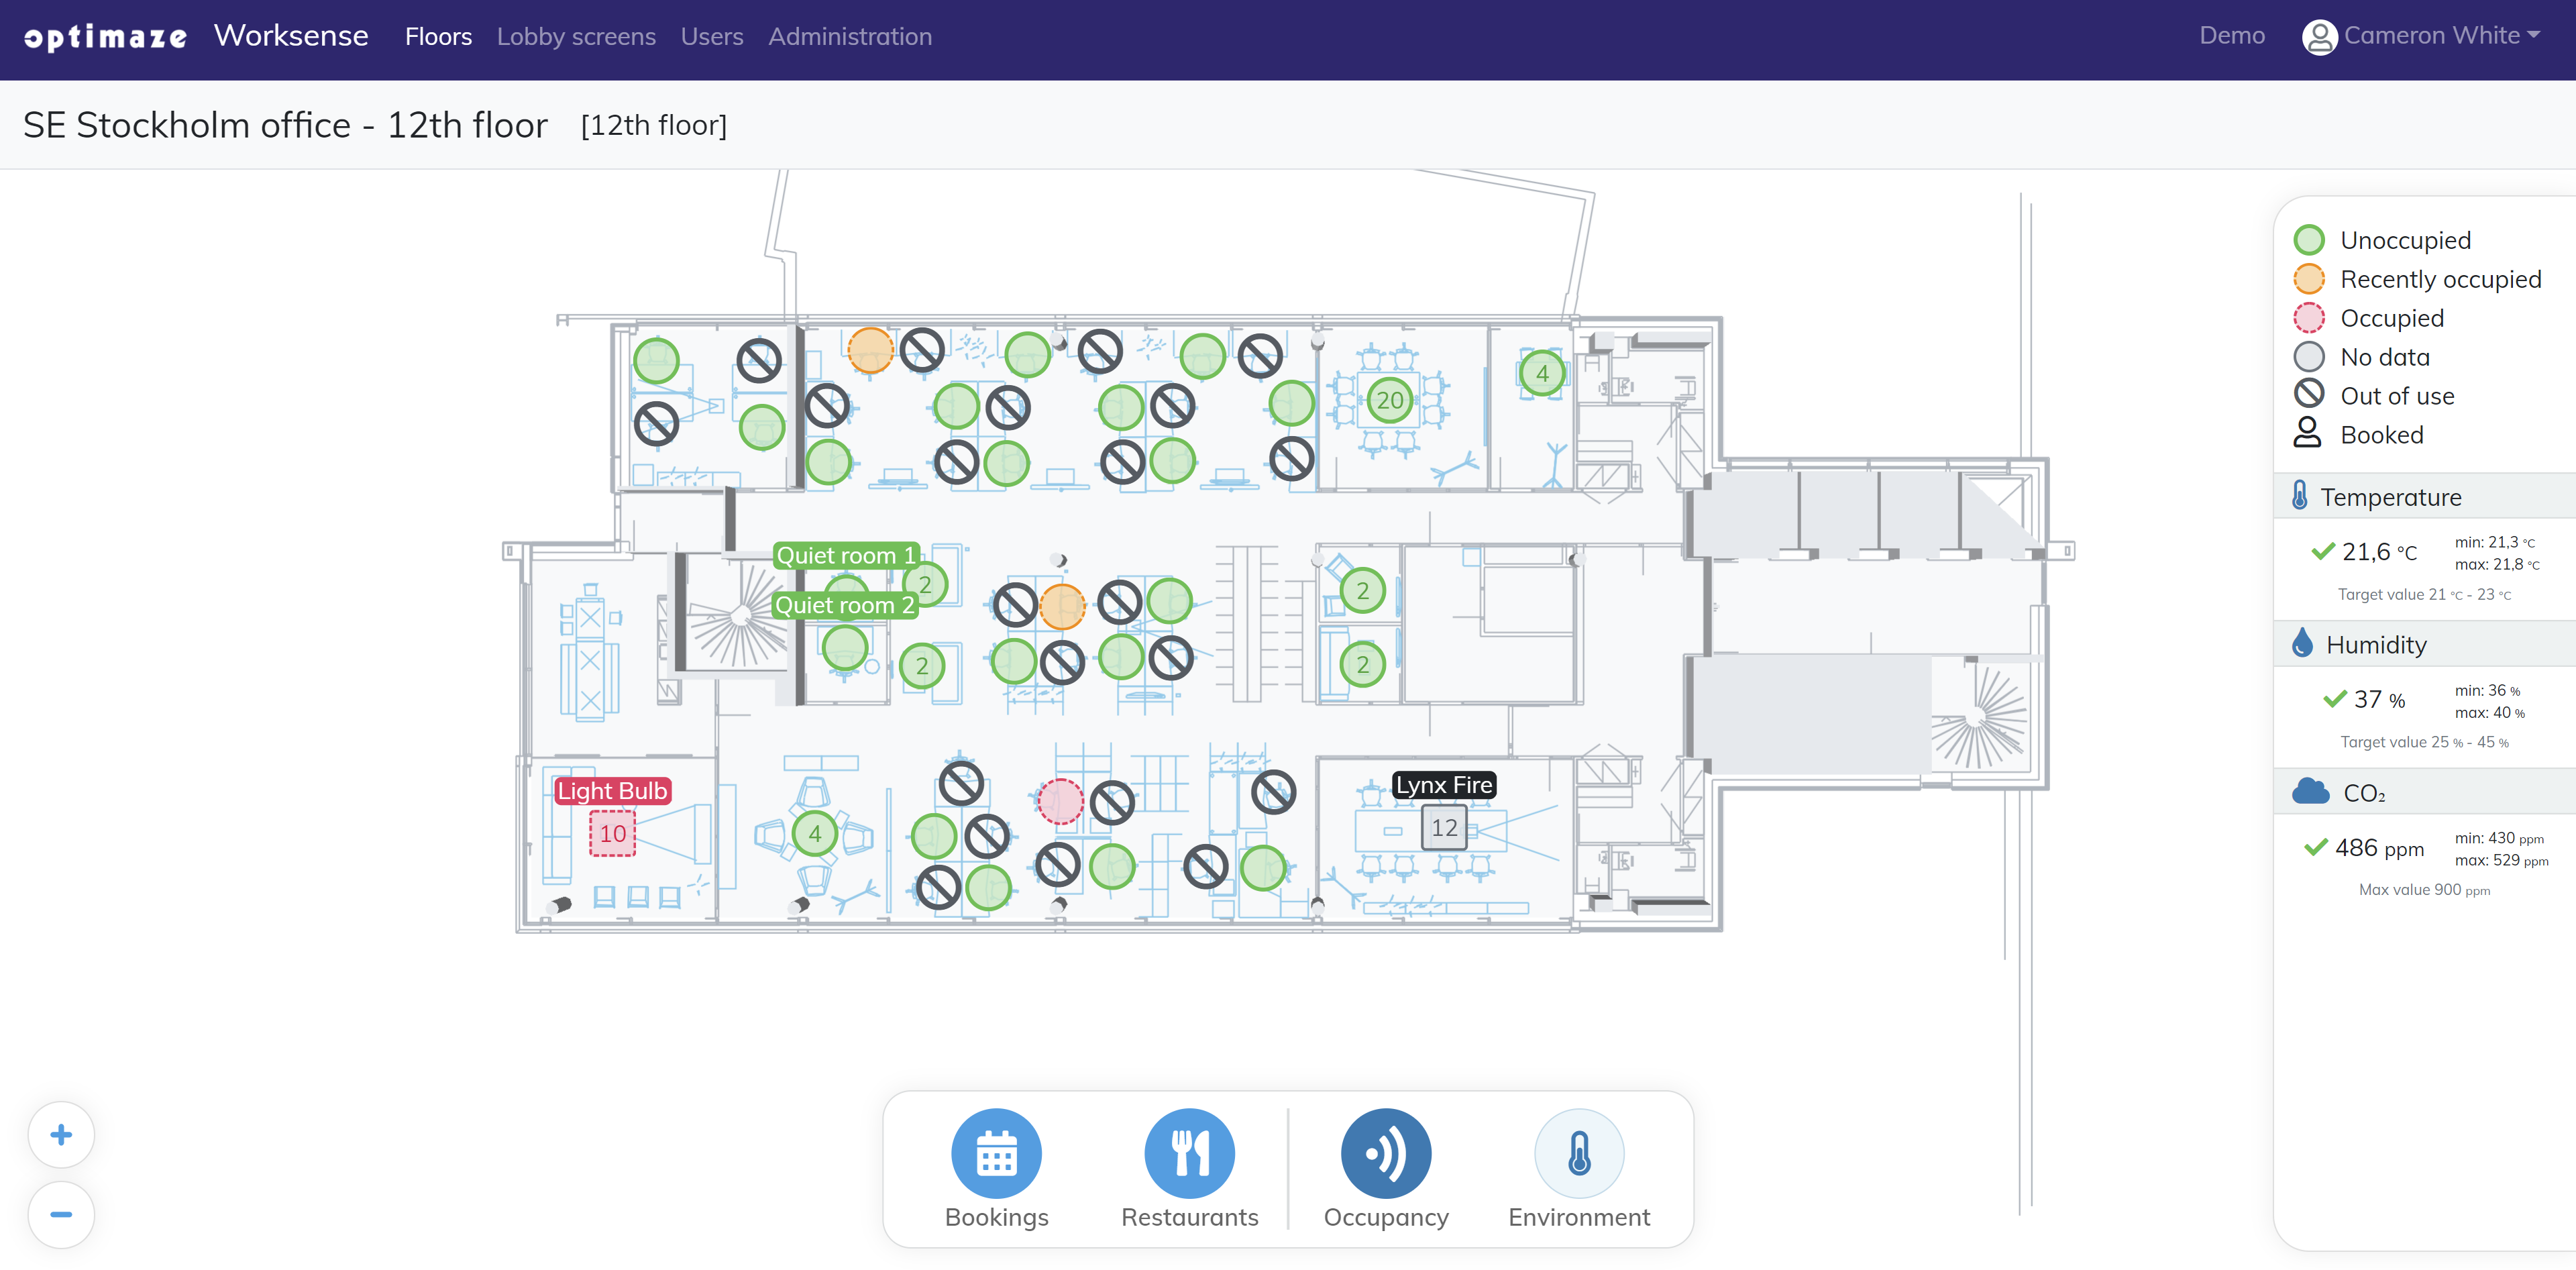Image resolution: width=2576 pixels, height=1270 pixels.
Task: Click the Light Bulb room 10 marker
Action: (x=612, y=834)
